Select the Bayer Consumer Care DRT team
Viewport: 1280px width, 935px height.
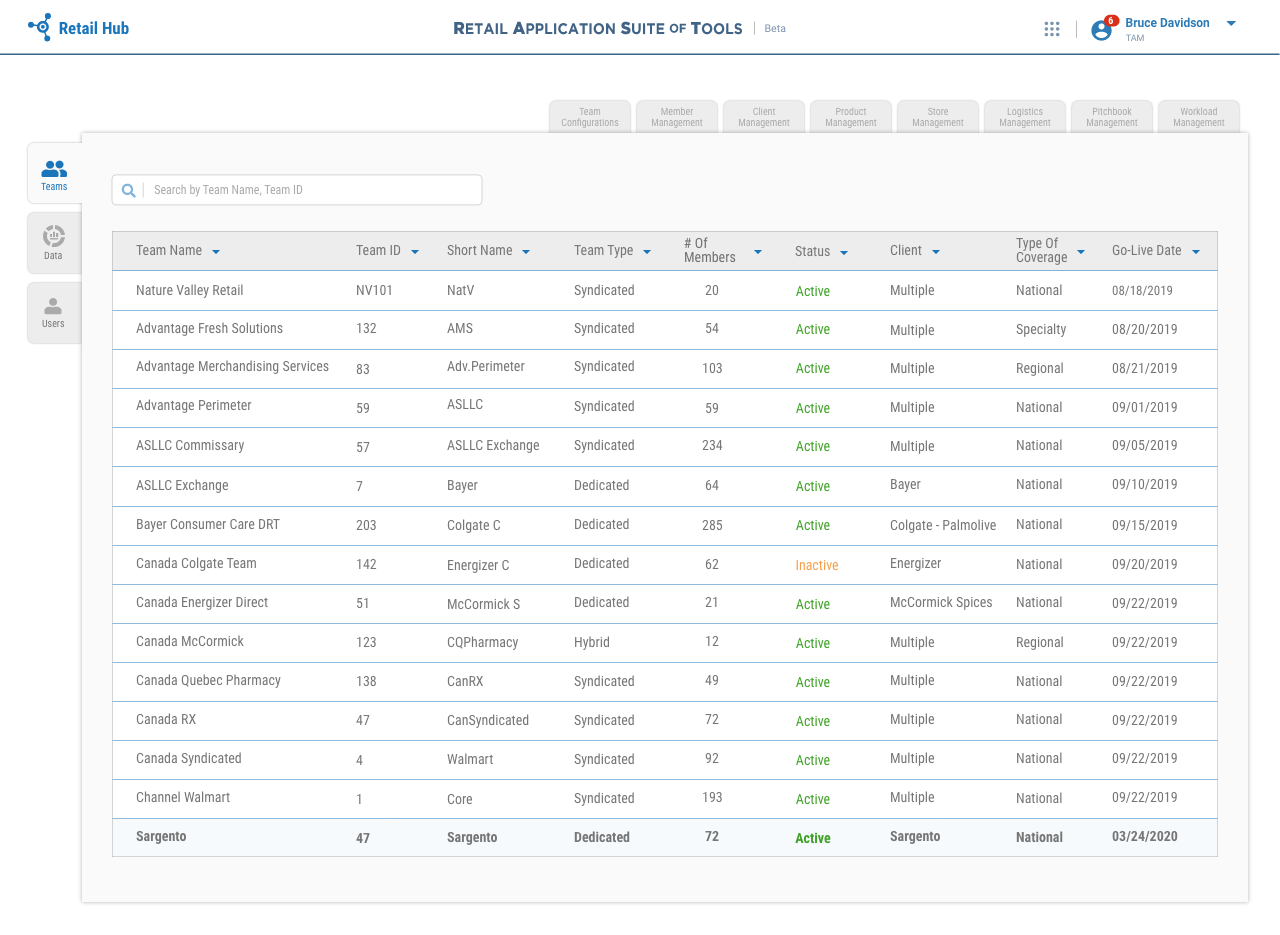208,525
